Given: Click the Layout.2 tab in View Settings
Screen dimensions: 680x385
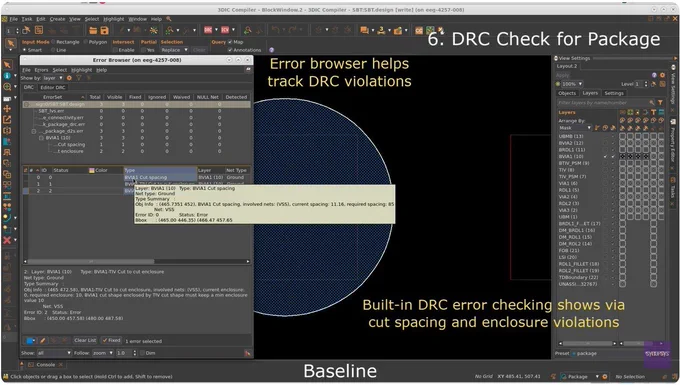Looking at the screenshot, I should tap(567, 66).
